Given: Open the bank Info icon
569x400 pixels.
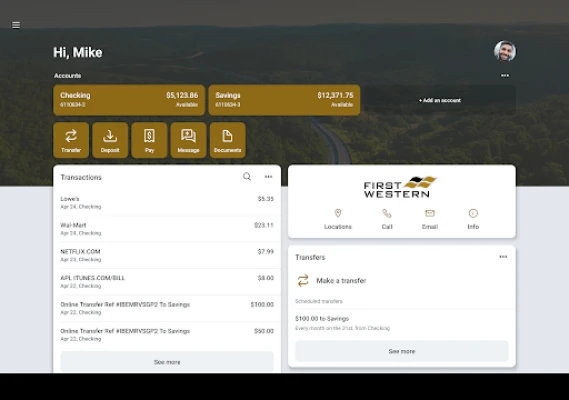Looking at the screenshot, I should pyautogui.click(x=473, y=213).
